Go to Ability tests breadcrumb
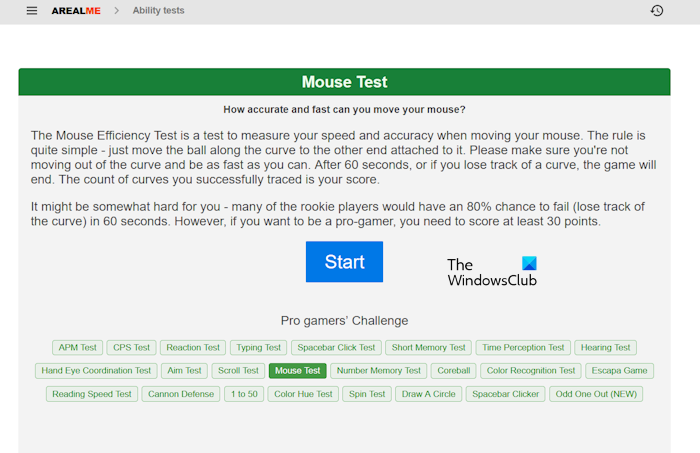 pos(158,11)
